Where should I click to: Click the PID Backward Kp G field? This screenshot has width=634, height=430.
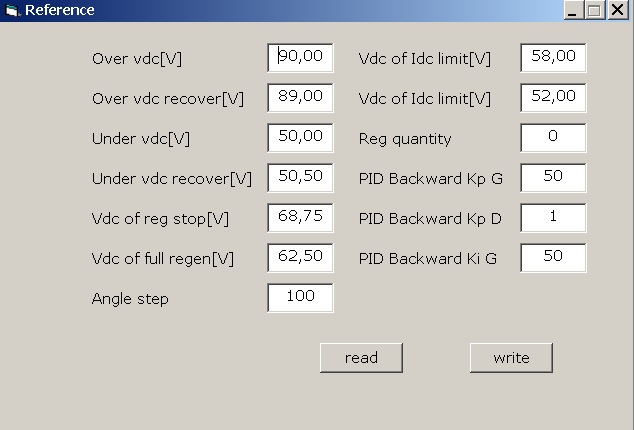553,177
